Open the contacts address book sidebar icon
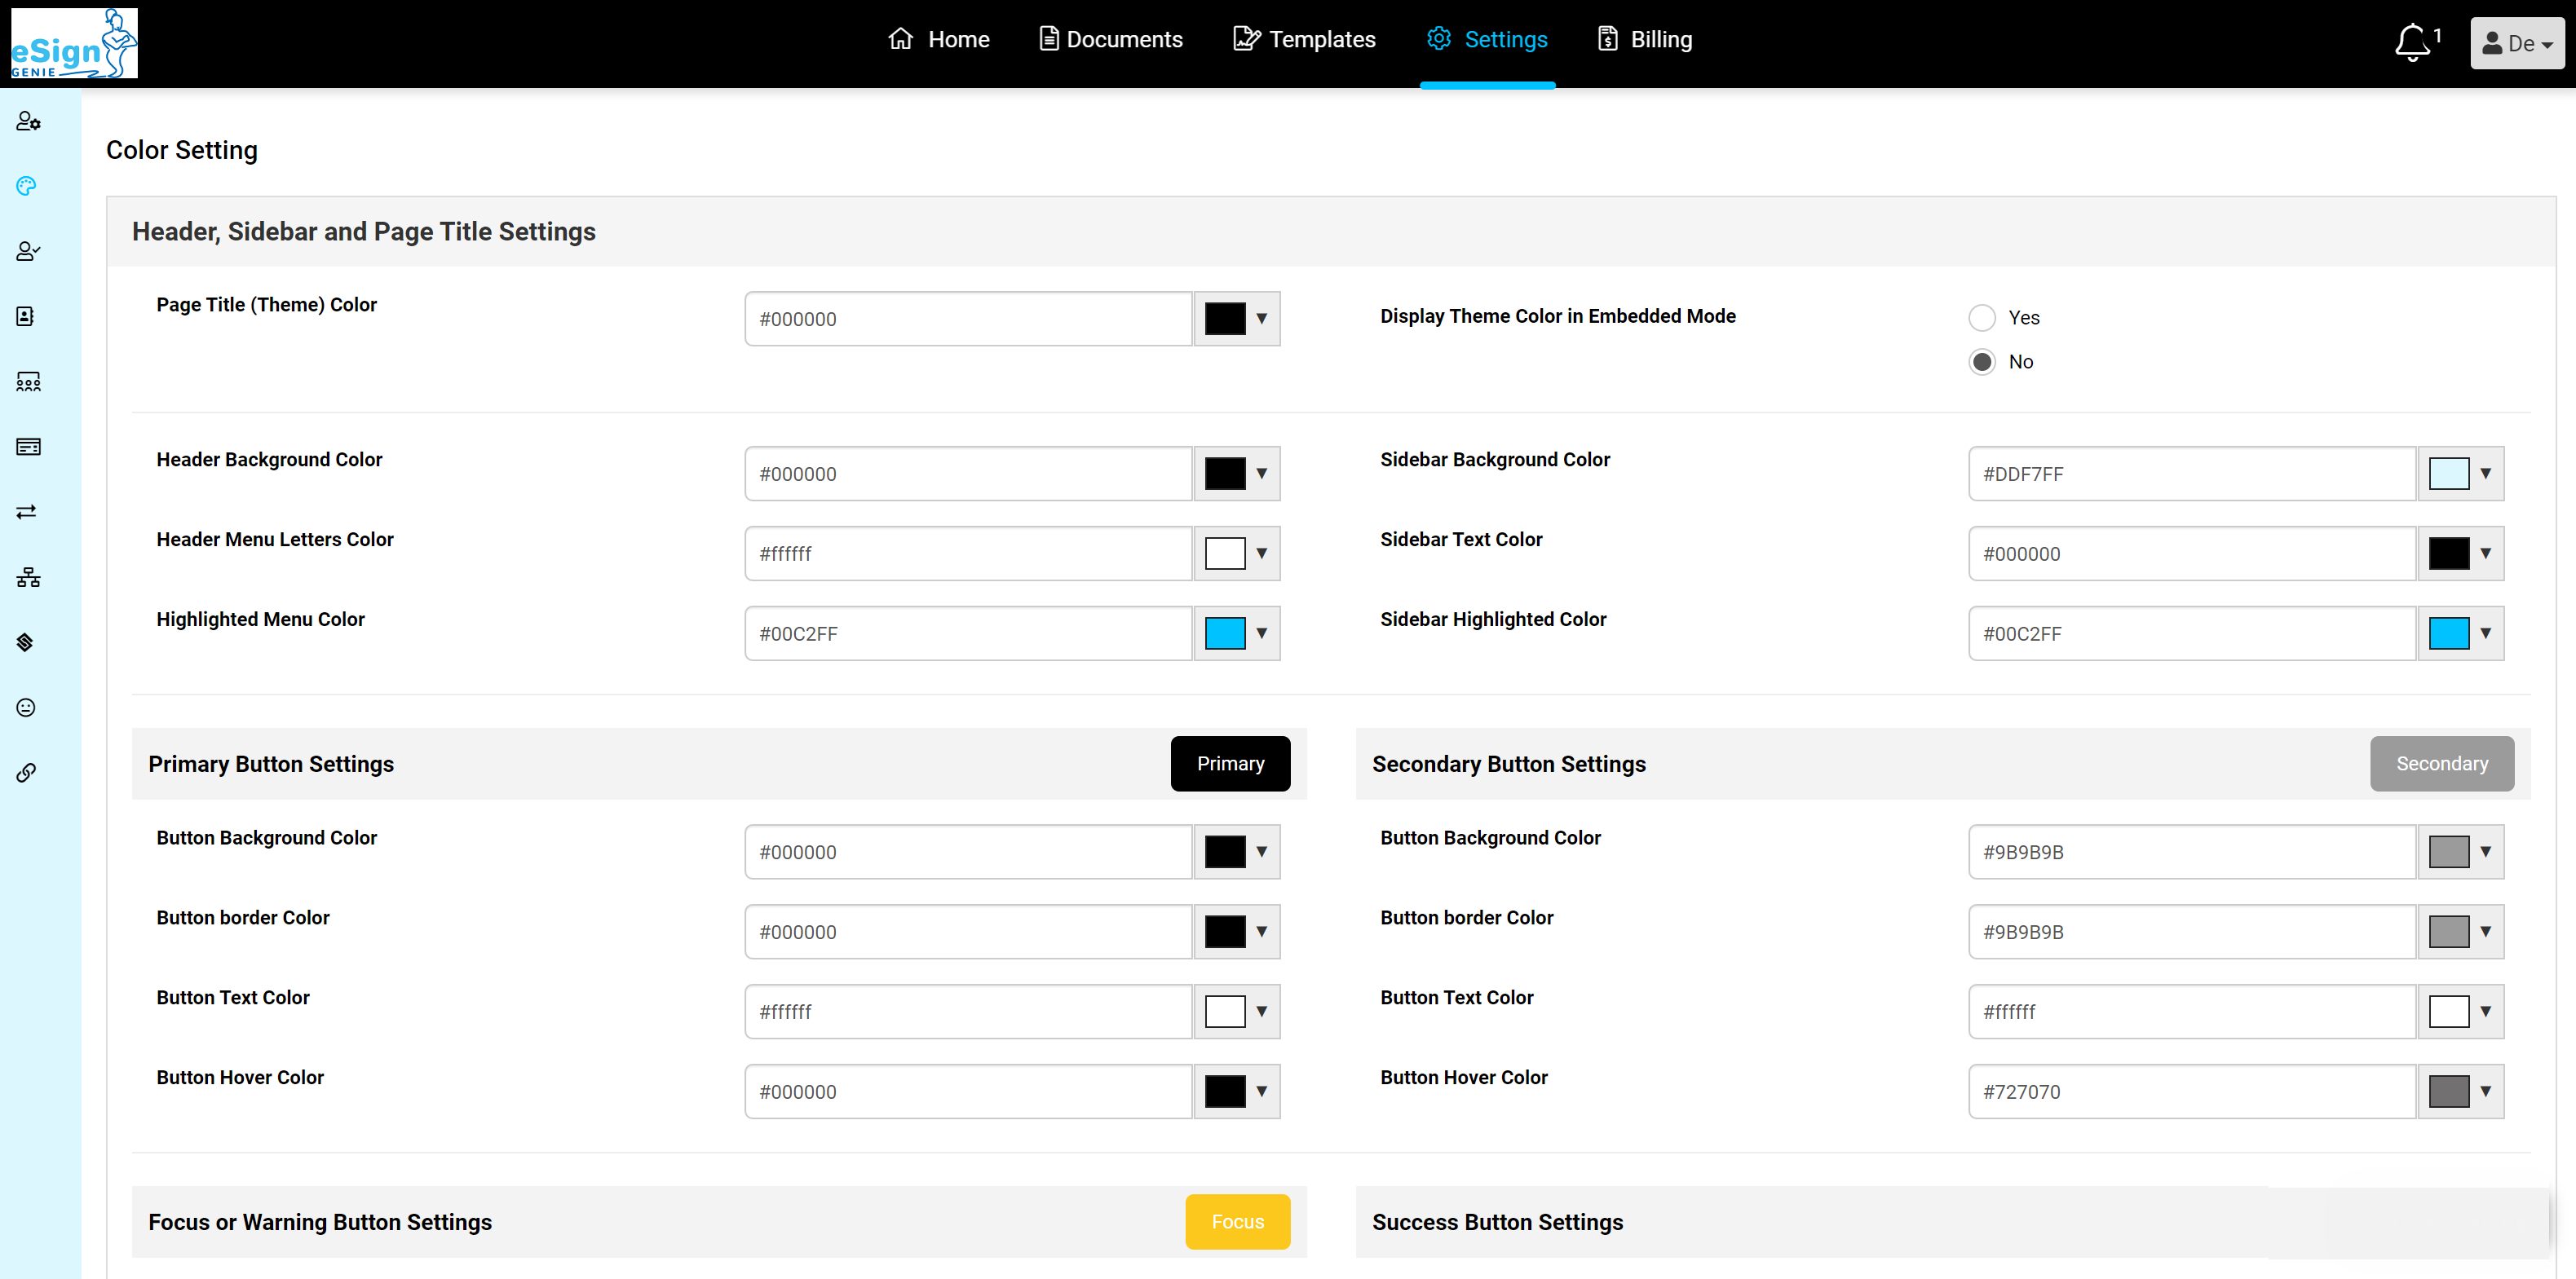The width and height of the screenshot is (2576, 1279). pos(26,317)
